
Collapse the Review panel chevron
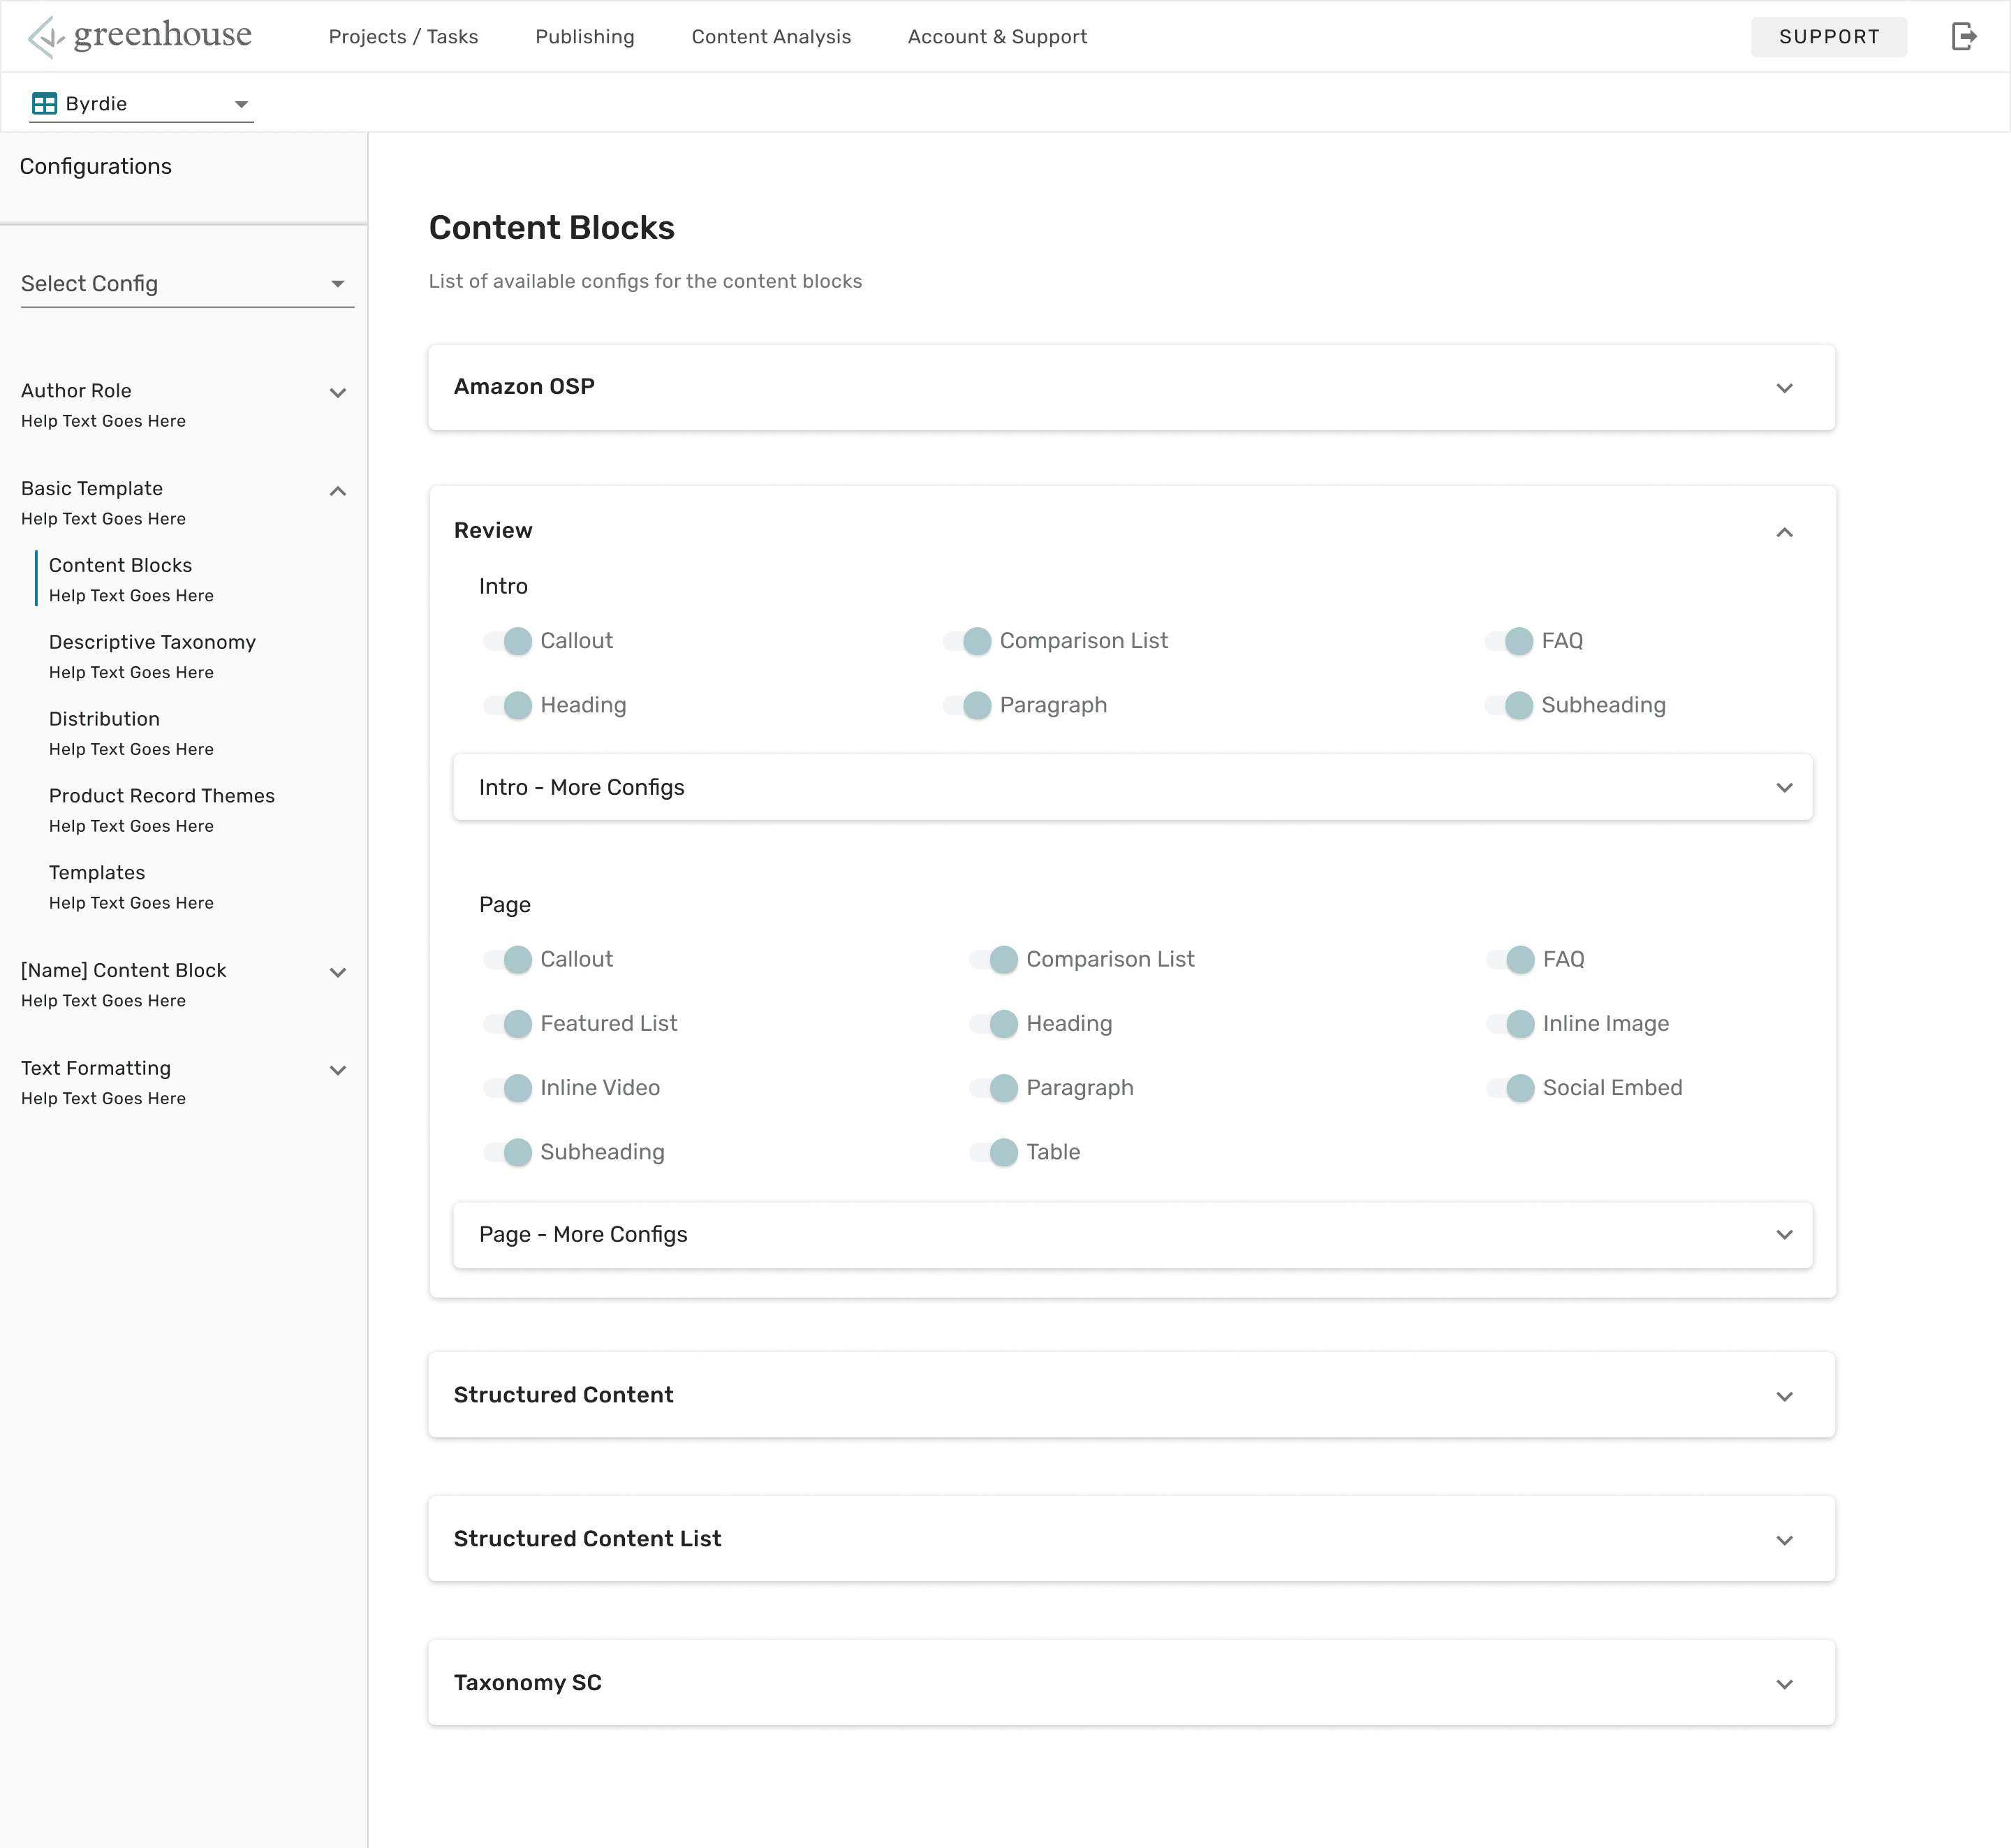(1784, 532)
